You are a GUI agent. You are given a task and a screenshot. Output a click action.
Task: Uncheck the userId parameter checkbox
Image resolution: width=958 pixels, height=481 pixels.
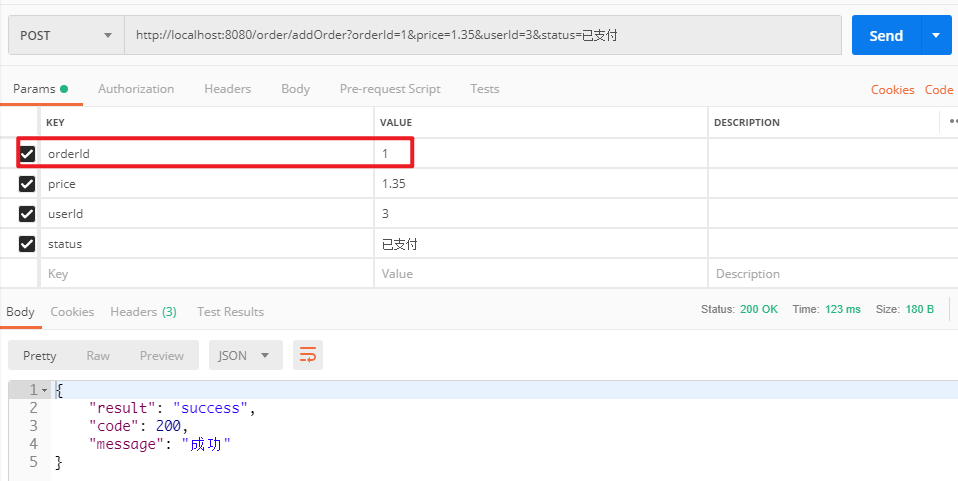(x=27, y=214)
